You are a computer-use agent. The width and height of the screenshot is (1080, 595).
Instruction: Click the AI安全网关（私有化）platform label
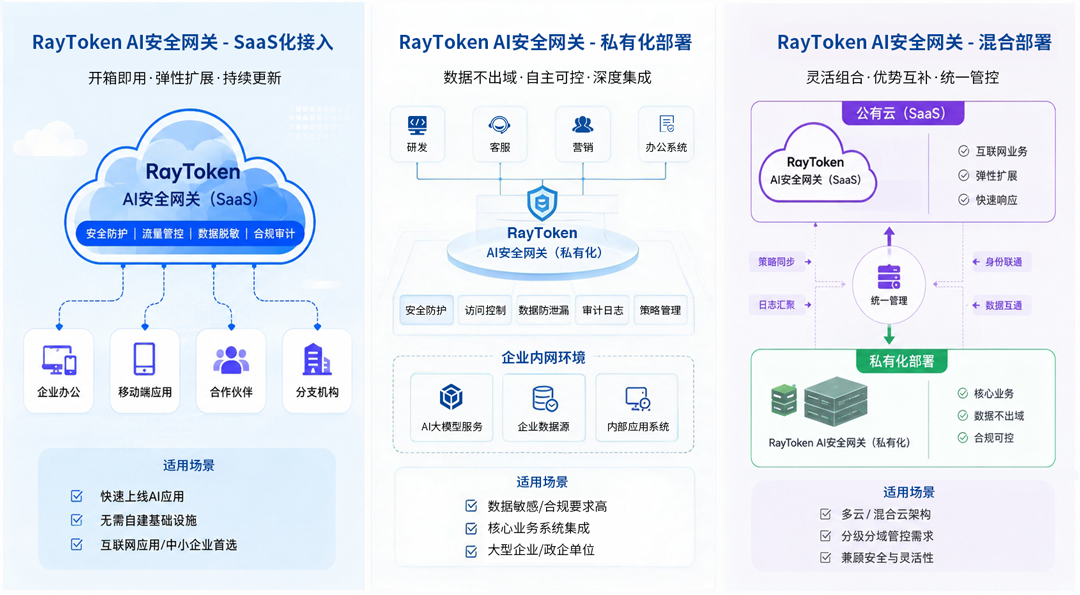[544, 253]
